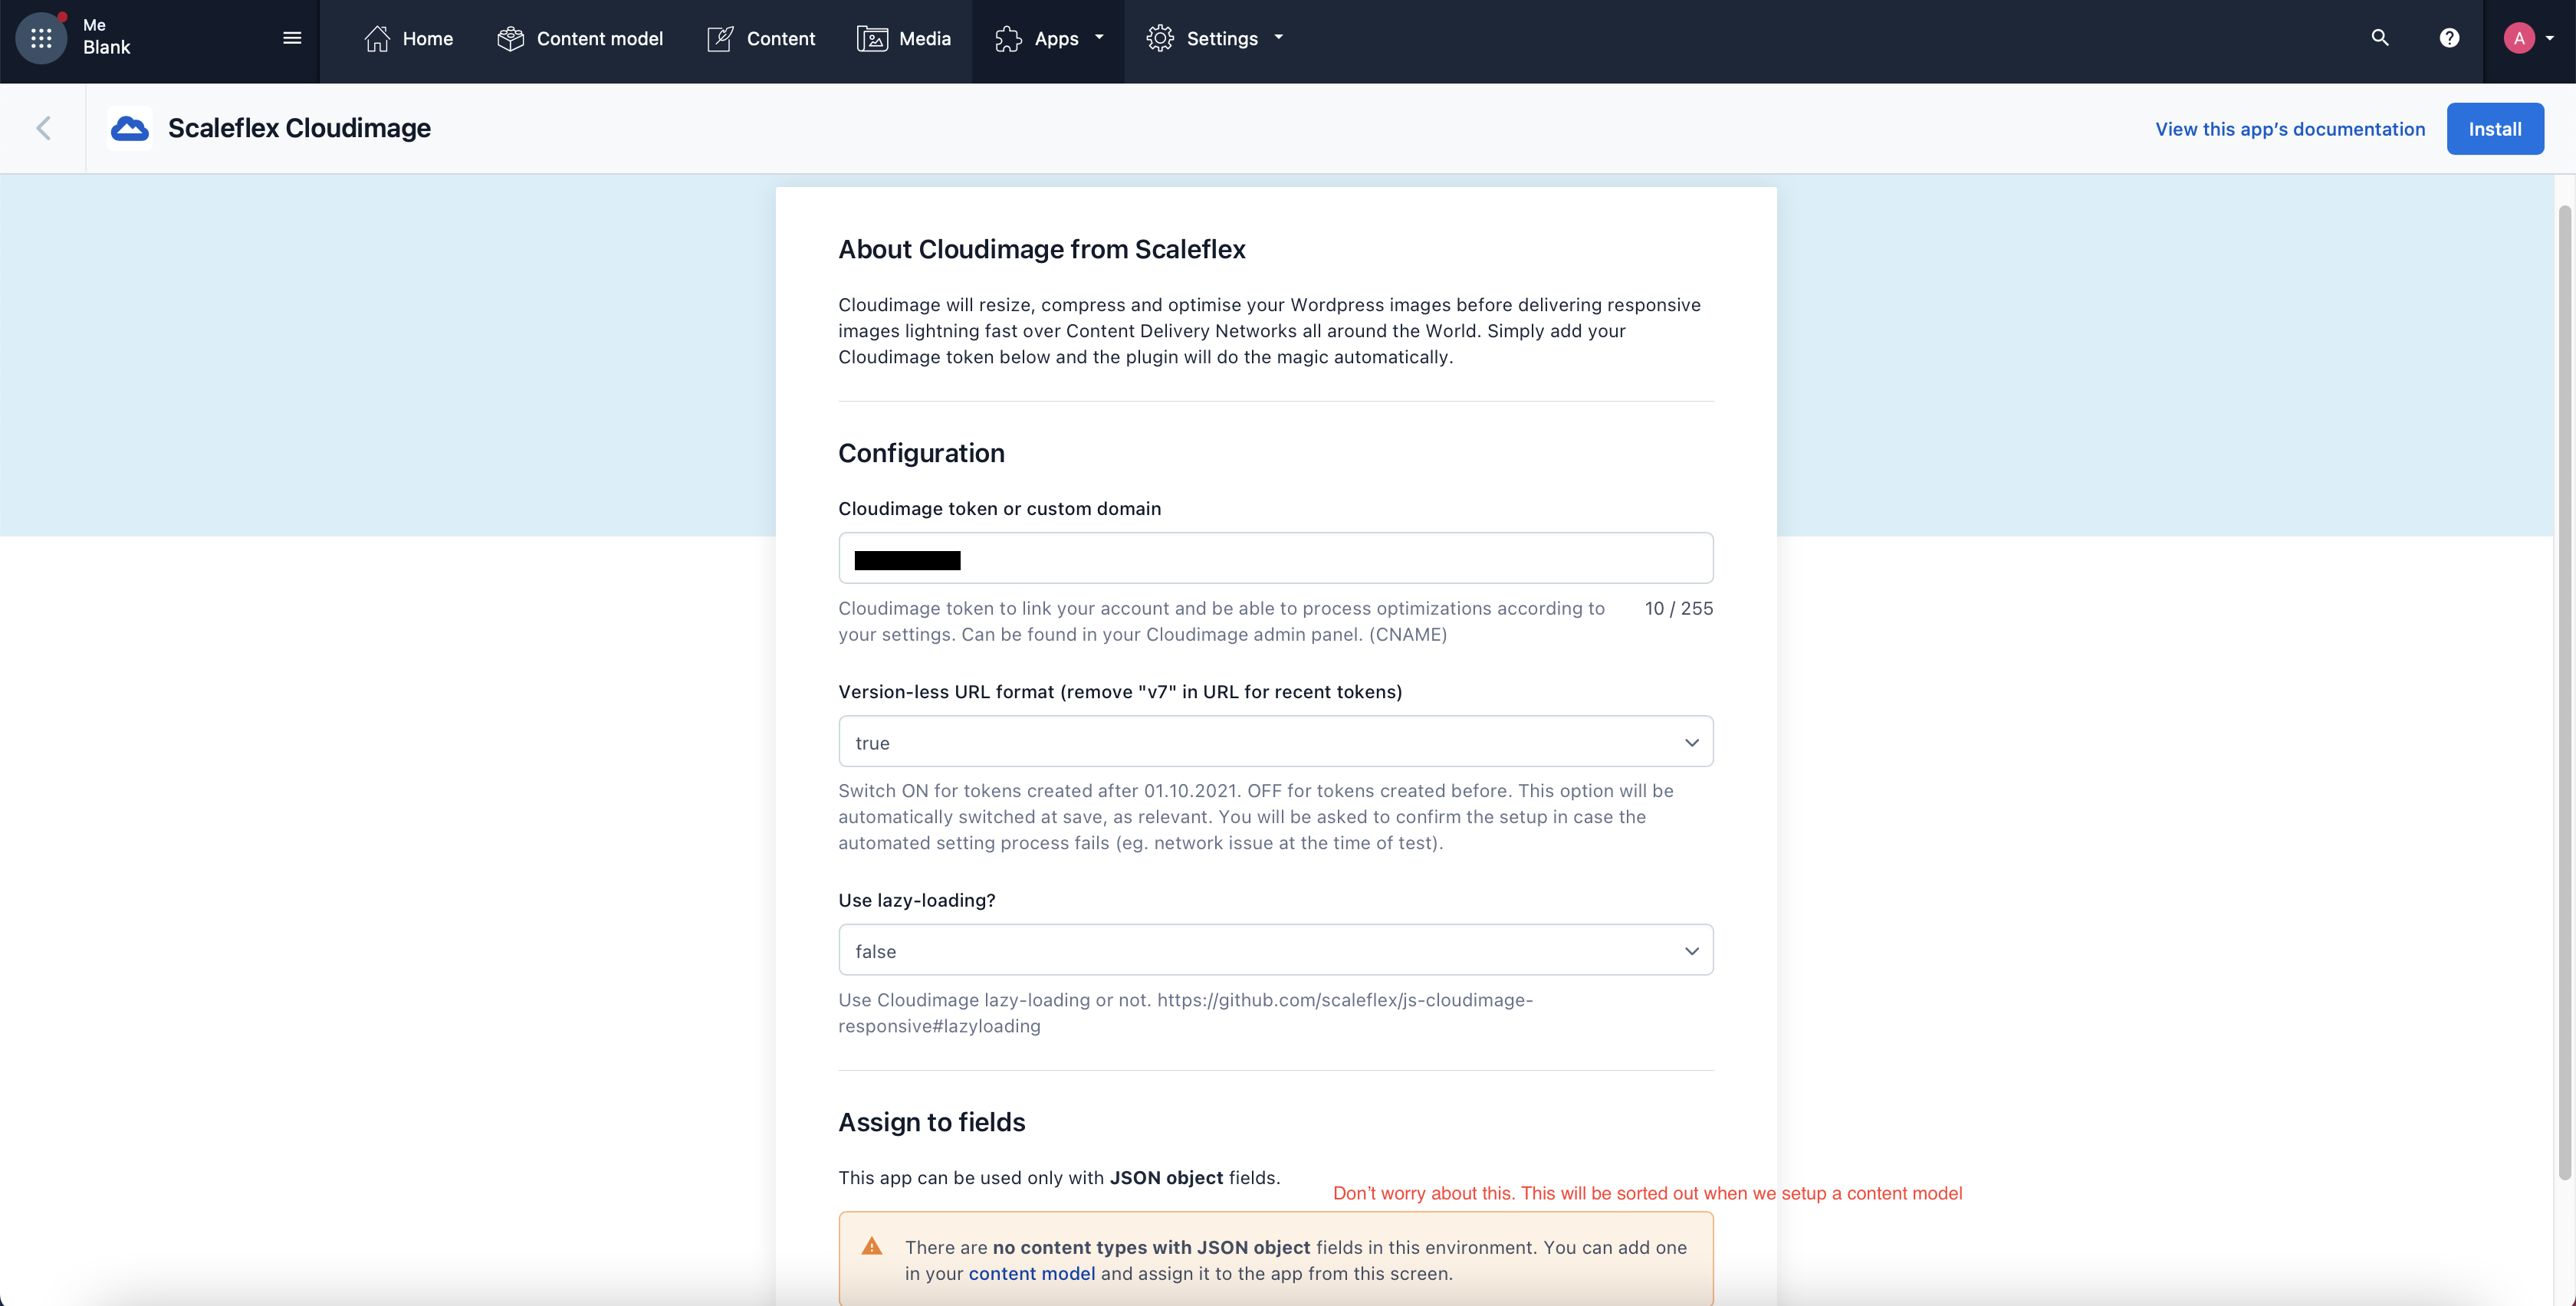
Task: Go back using left chevron arrow
Action: [x=43, y=128]
